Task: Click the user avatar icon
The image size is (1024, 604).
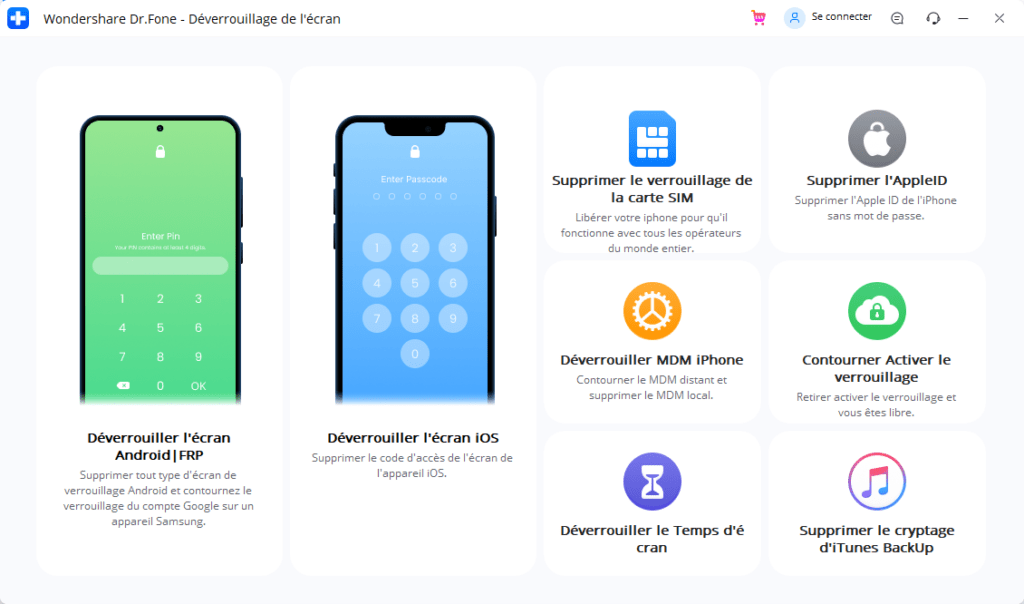Action: [x=794, y=18]
